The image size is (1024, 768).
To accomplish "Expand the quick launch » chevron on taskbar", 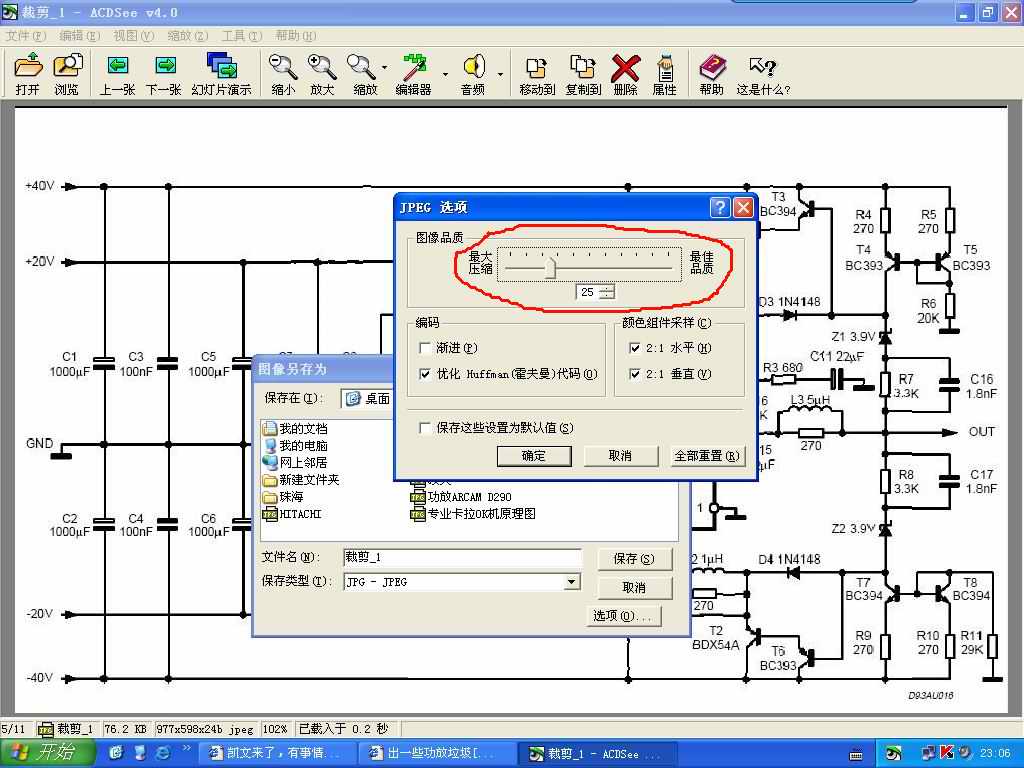I will (186, 748).
